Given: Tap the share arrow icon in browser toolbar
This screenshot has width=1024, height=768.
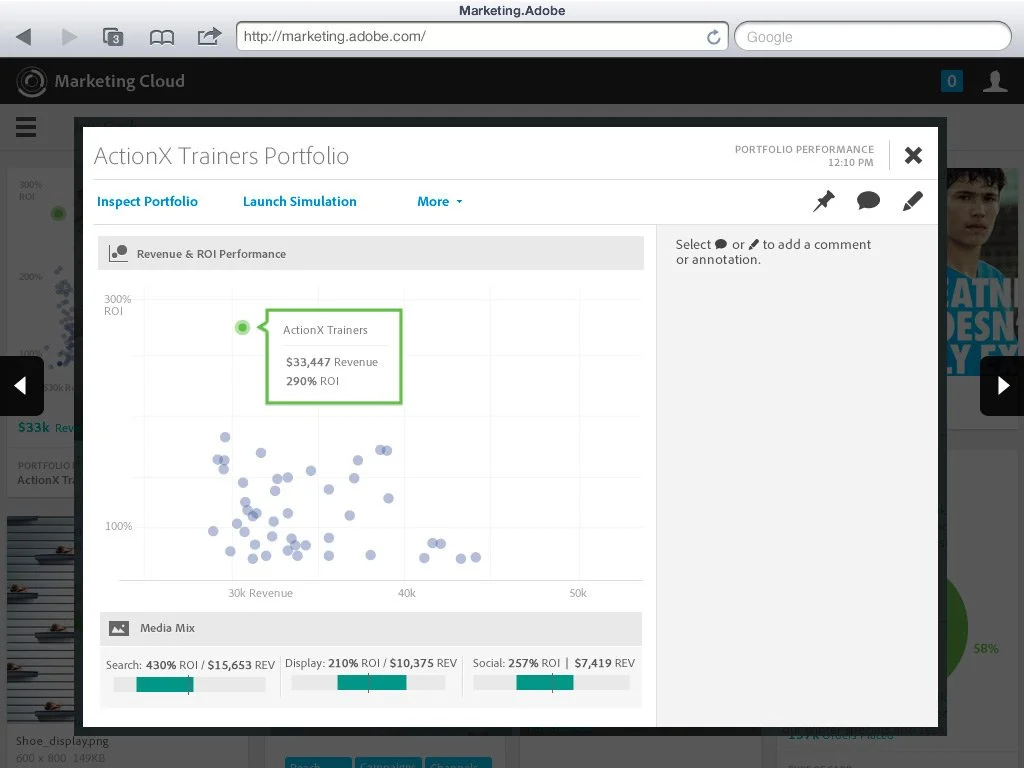Looking at the screenshot, I should pyautogui.click(x=209, y=36).
